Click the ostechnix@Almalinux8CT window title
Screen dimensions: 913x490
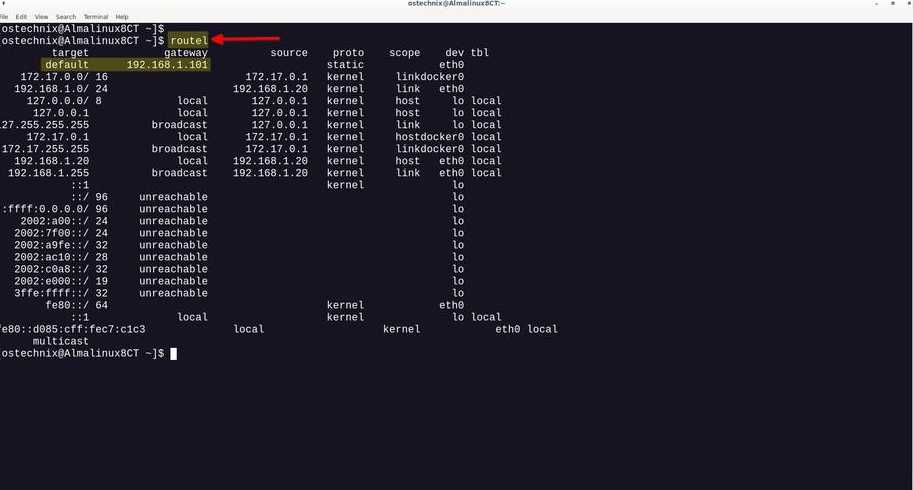[x=456, y=3]
